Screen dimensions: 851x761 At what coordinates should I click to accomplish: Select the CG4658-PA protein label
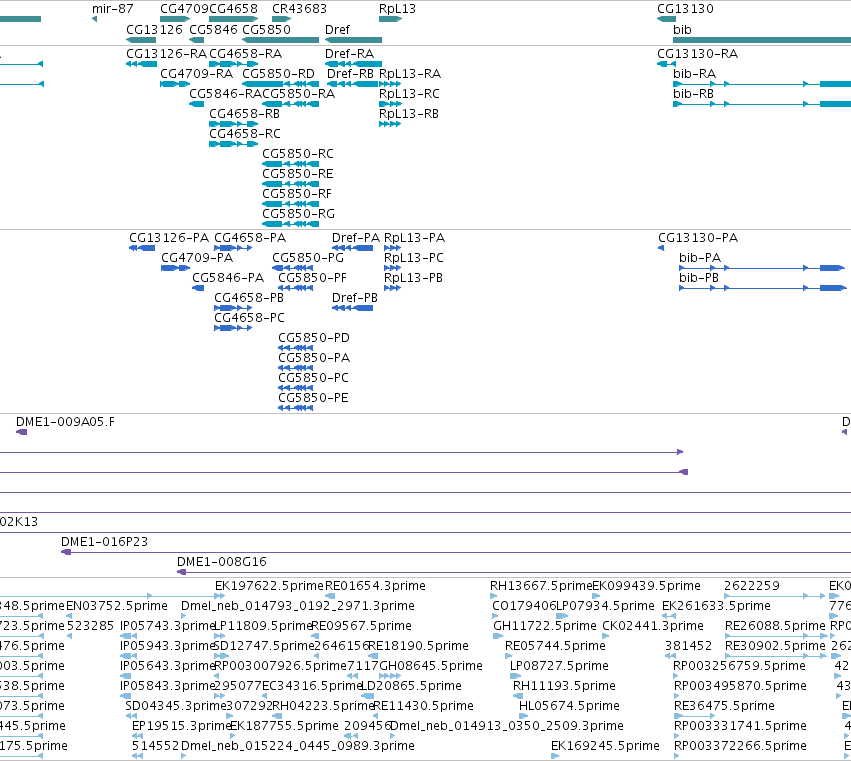pos(250,238)
